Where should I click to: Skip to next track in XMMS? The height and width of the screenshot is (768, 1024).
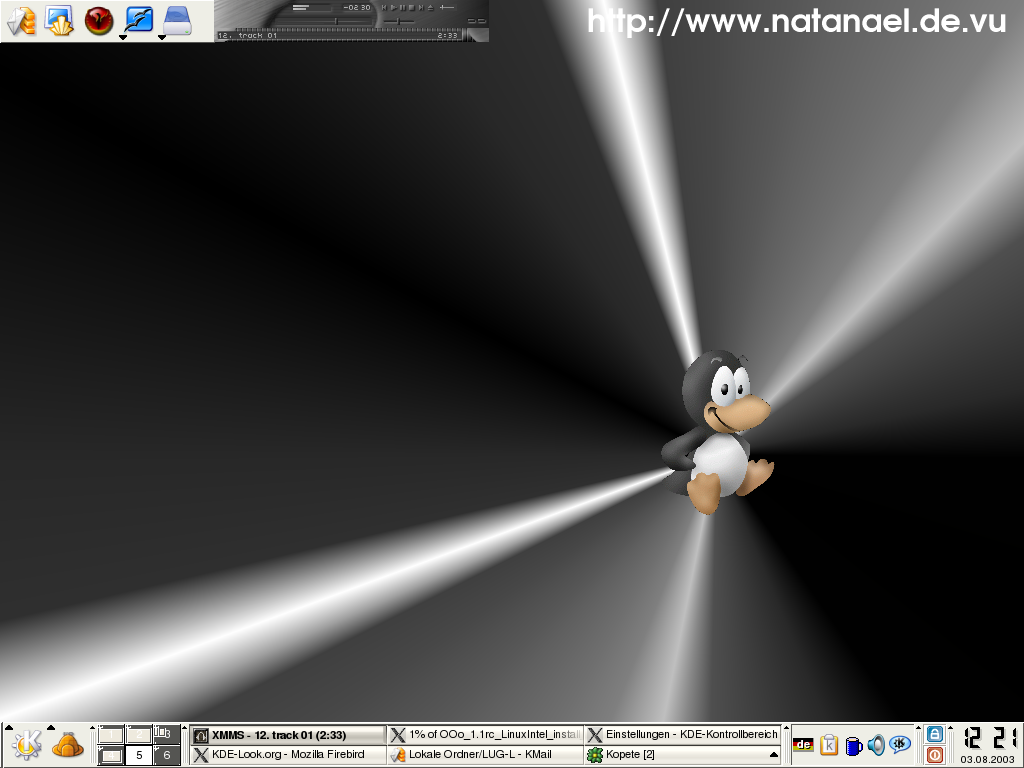pos(421,8)
